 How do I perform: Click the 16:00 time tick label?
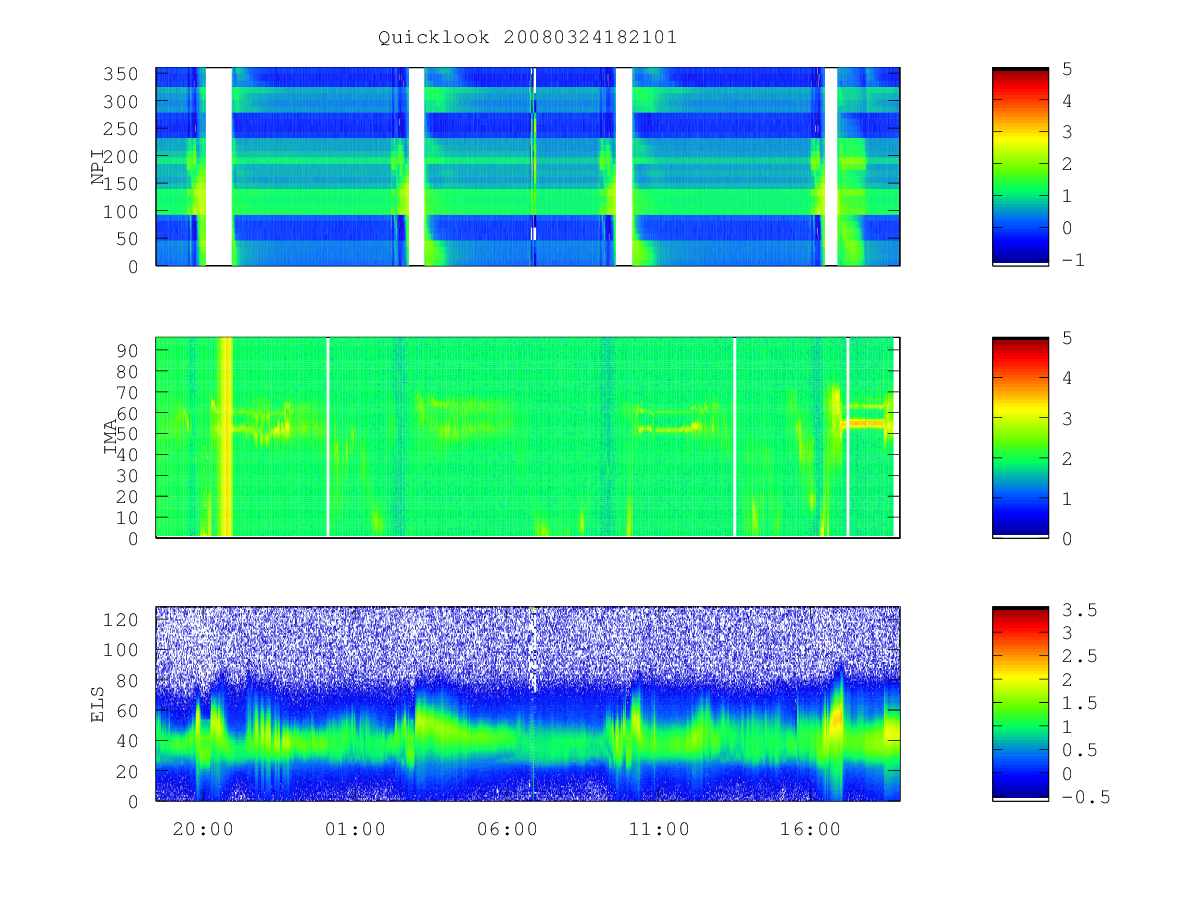coord(810,829)
